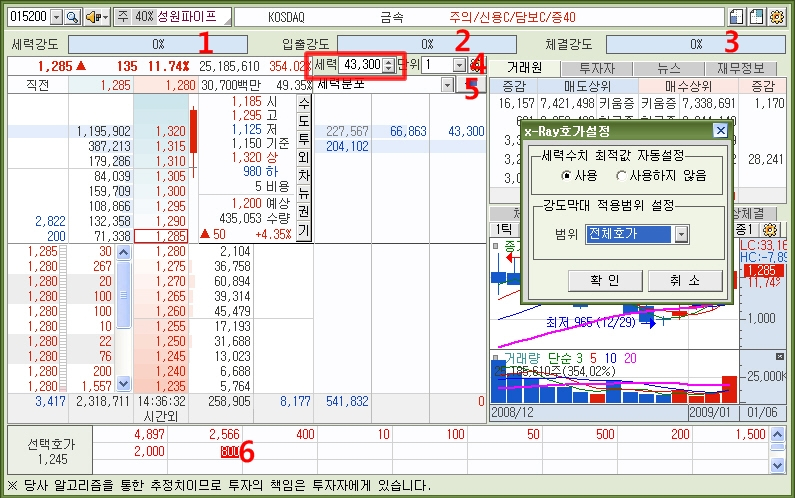Switch to the 투자자 tab
The image size is (795, 498).
pos(597,68)
